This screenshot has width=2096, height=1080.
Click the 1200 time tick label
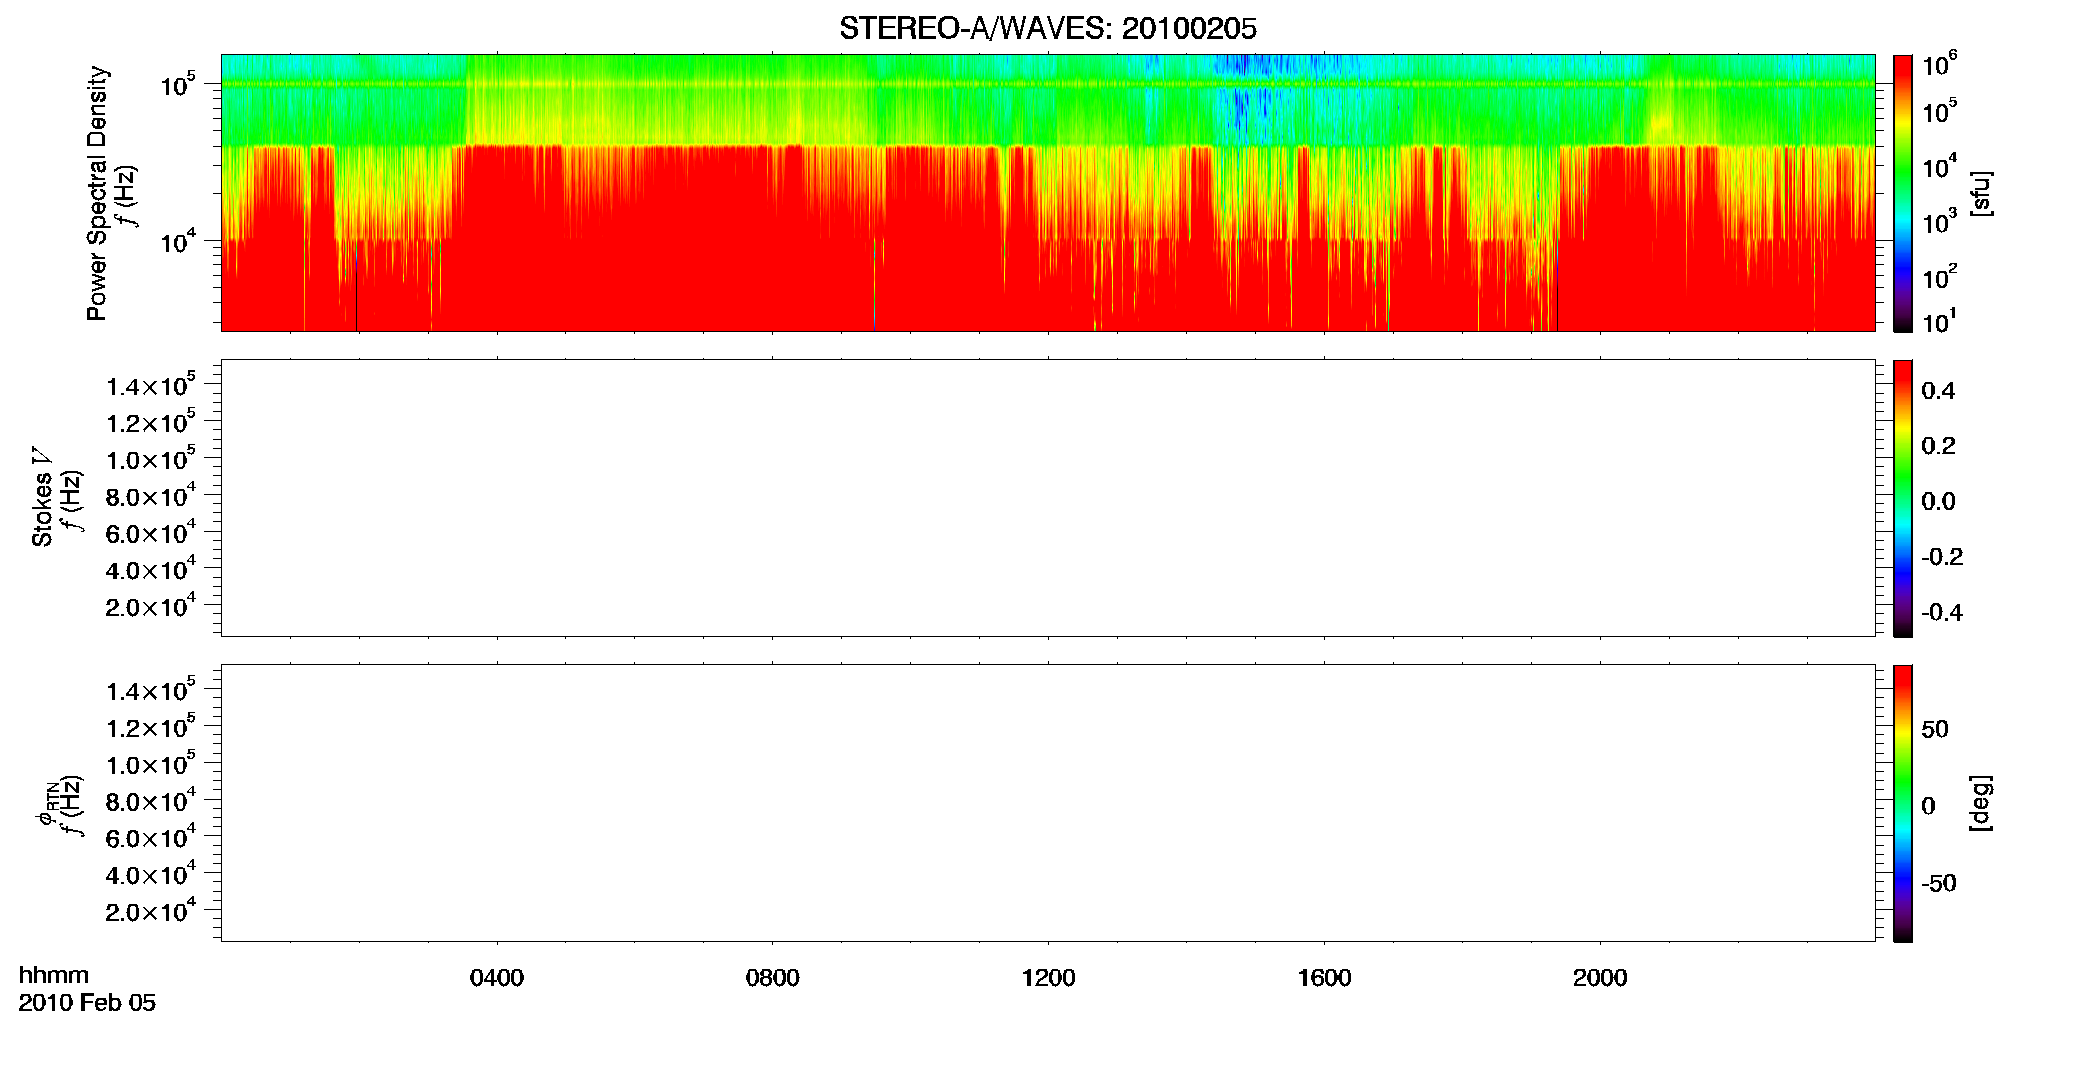click(x=1048, y=978)
